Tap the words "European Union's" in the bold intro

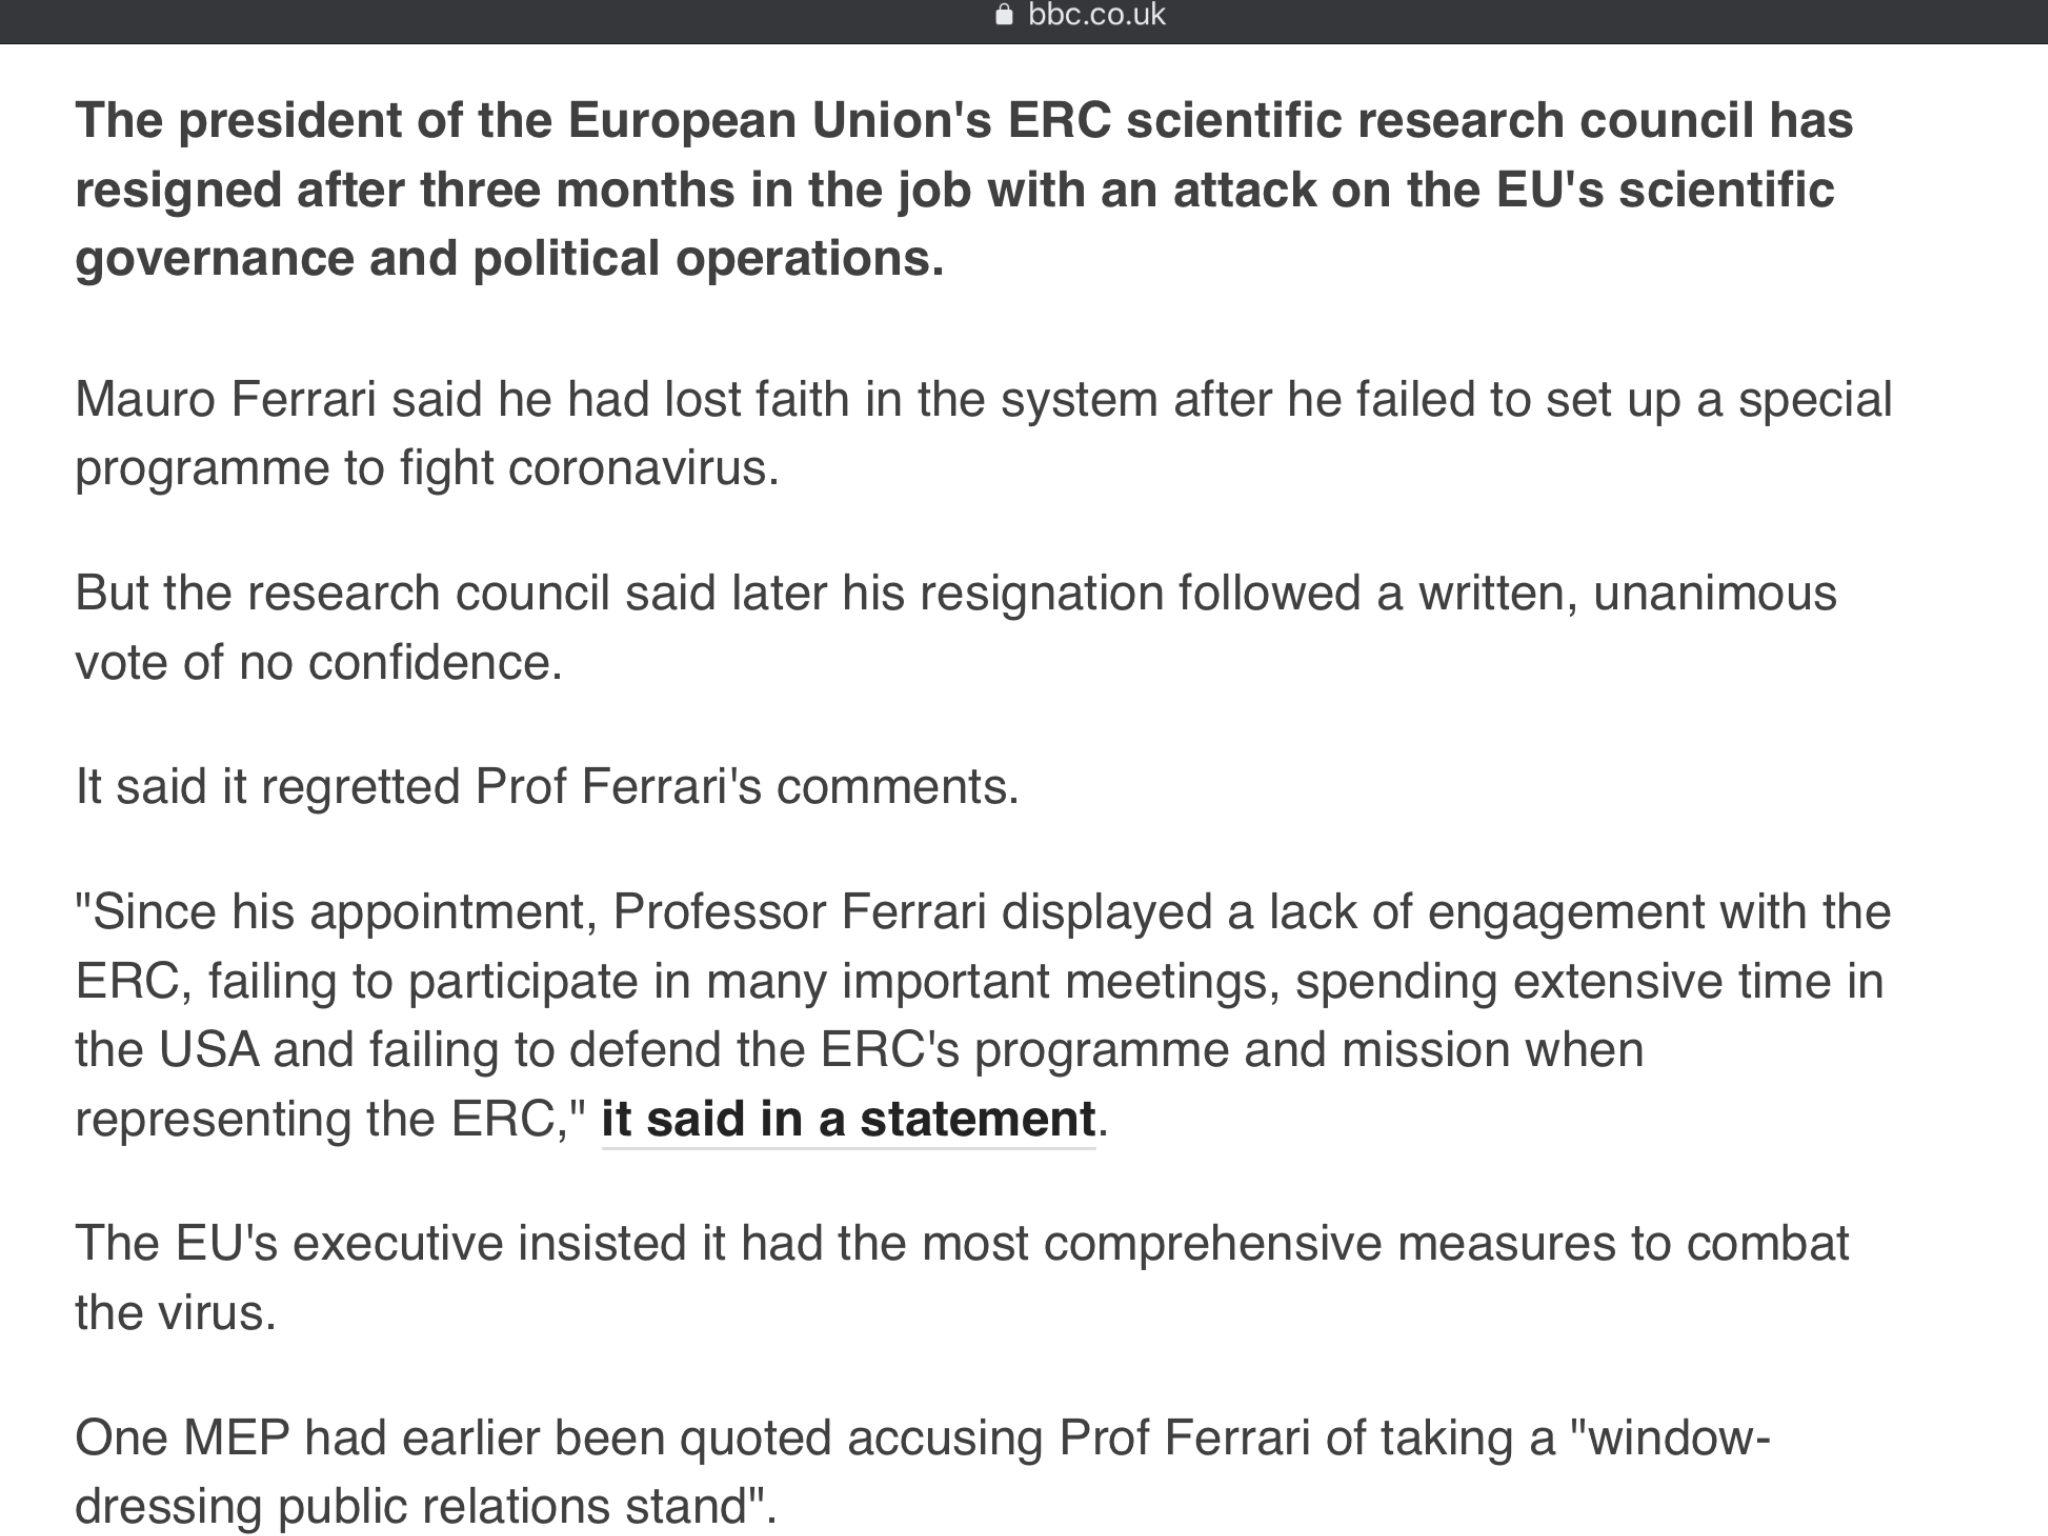[x=780, y=121]
